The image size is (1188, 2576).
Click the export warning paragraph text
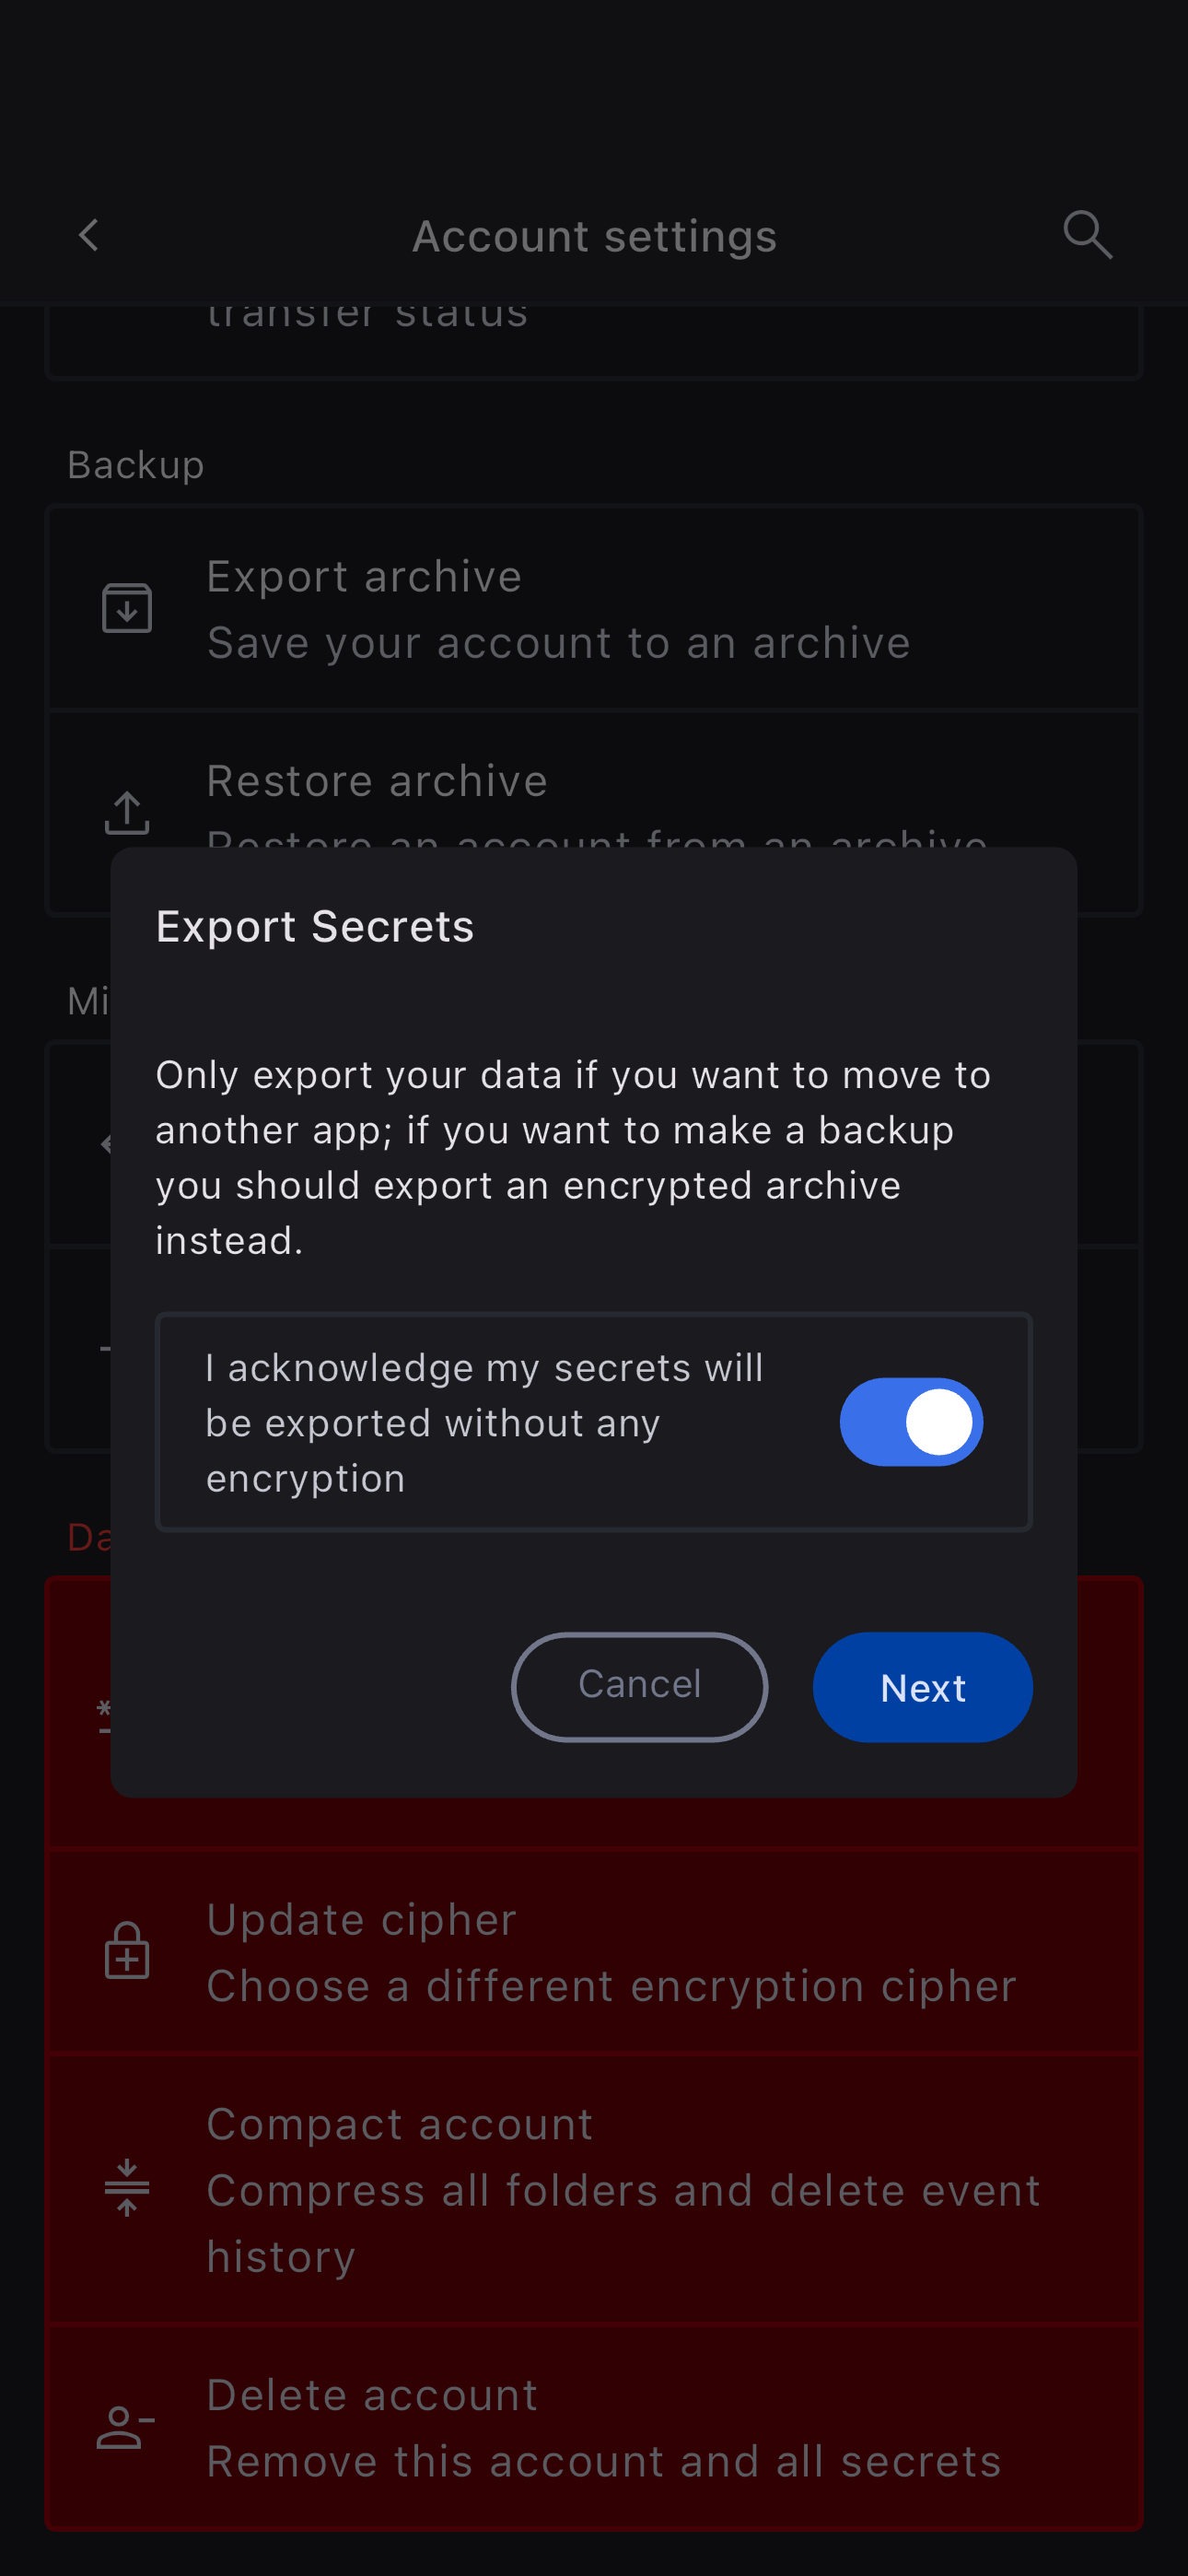coord(574,1157)
